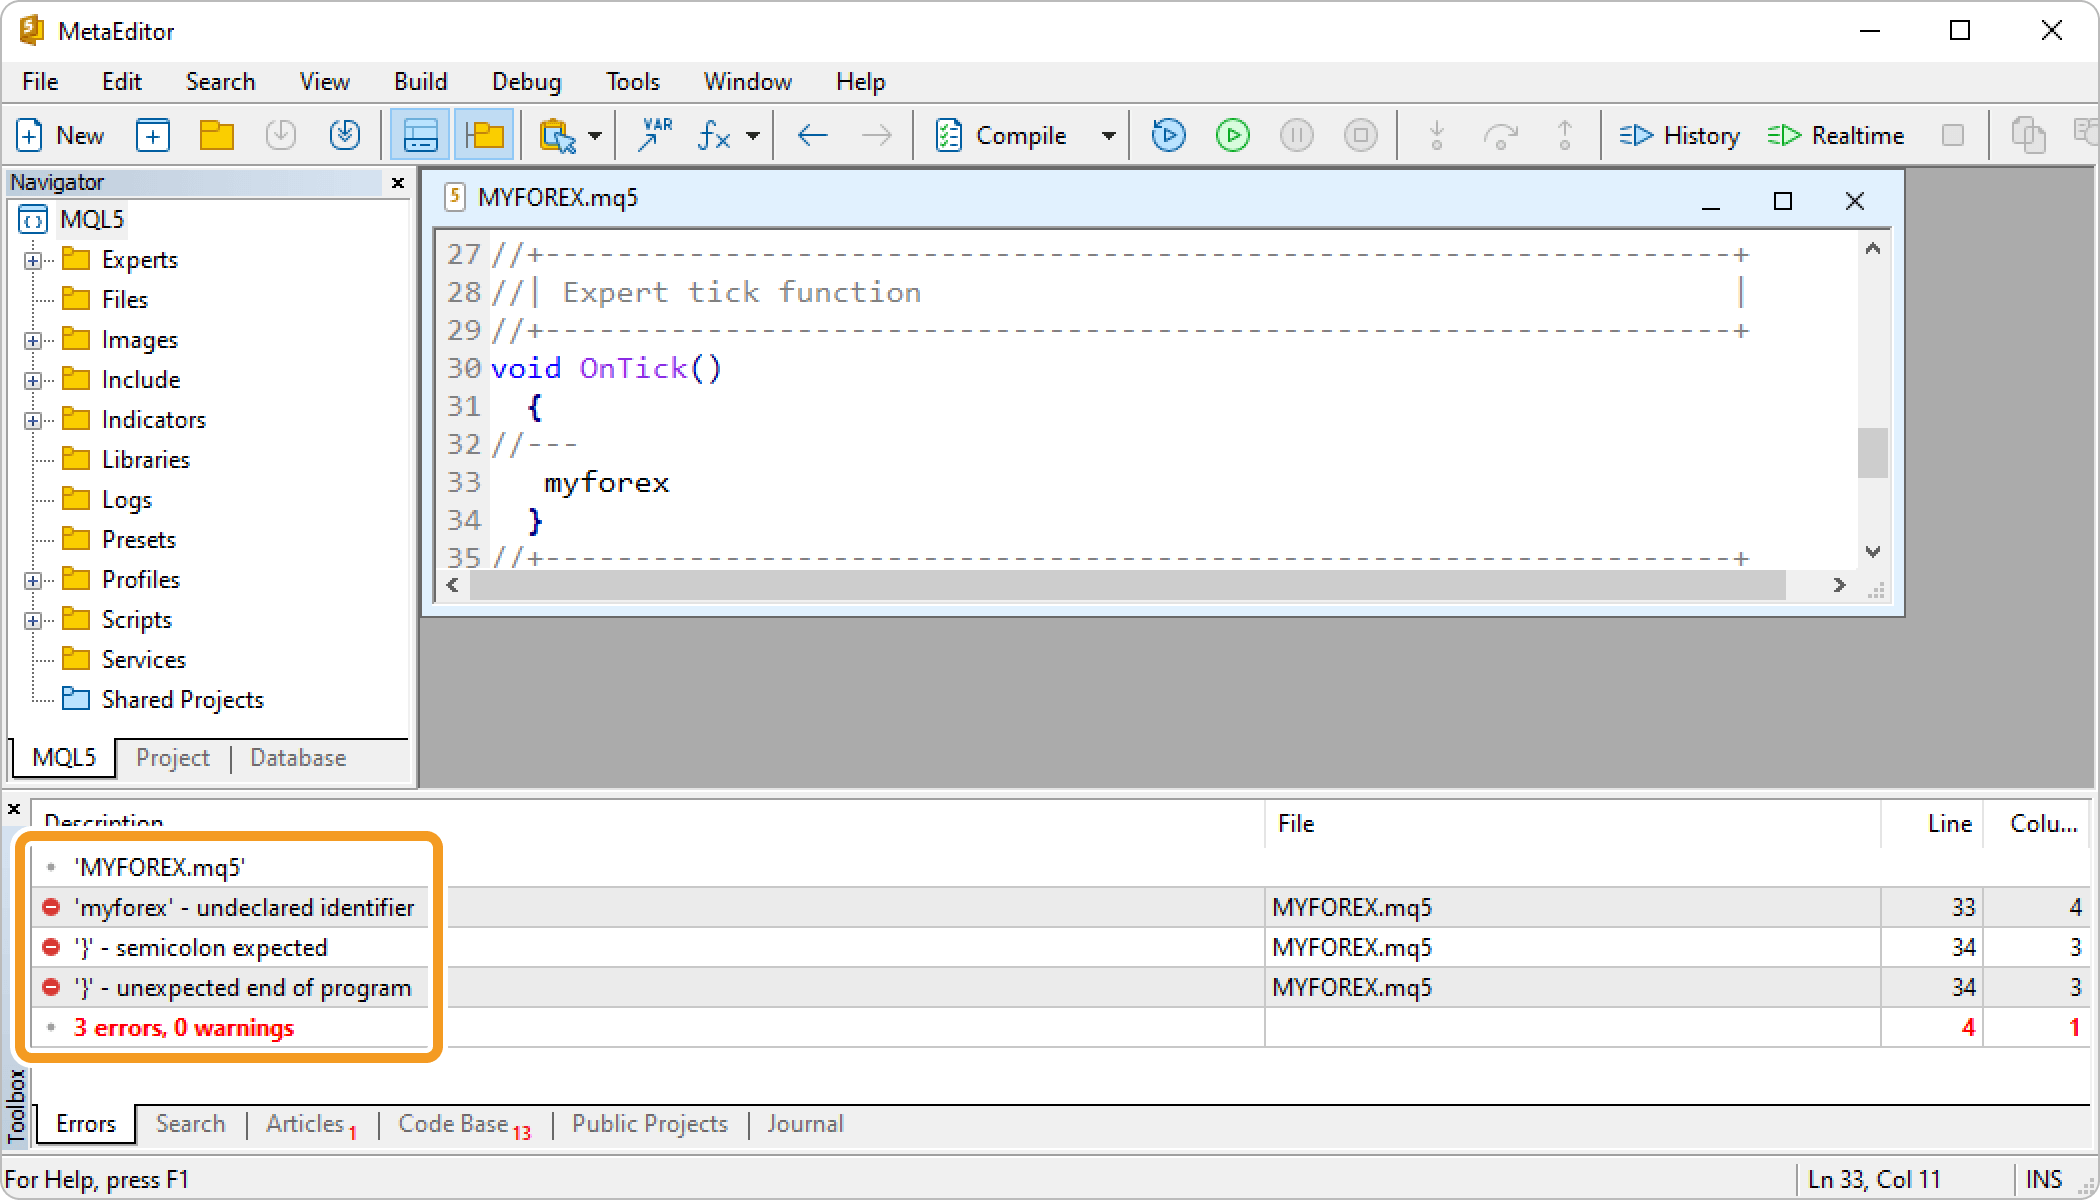Click the green start debugging icon
This screenshot has width=2100, height=1200.
coord(1232,135)
